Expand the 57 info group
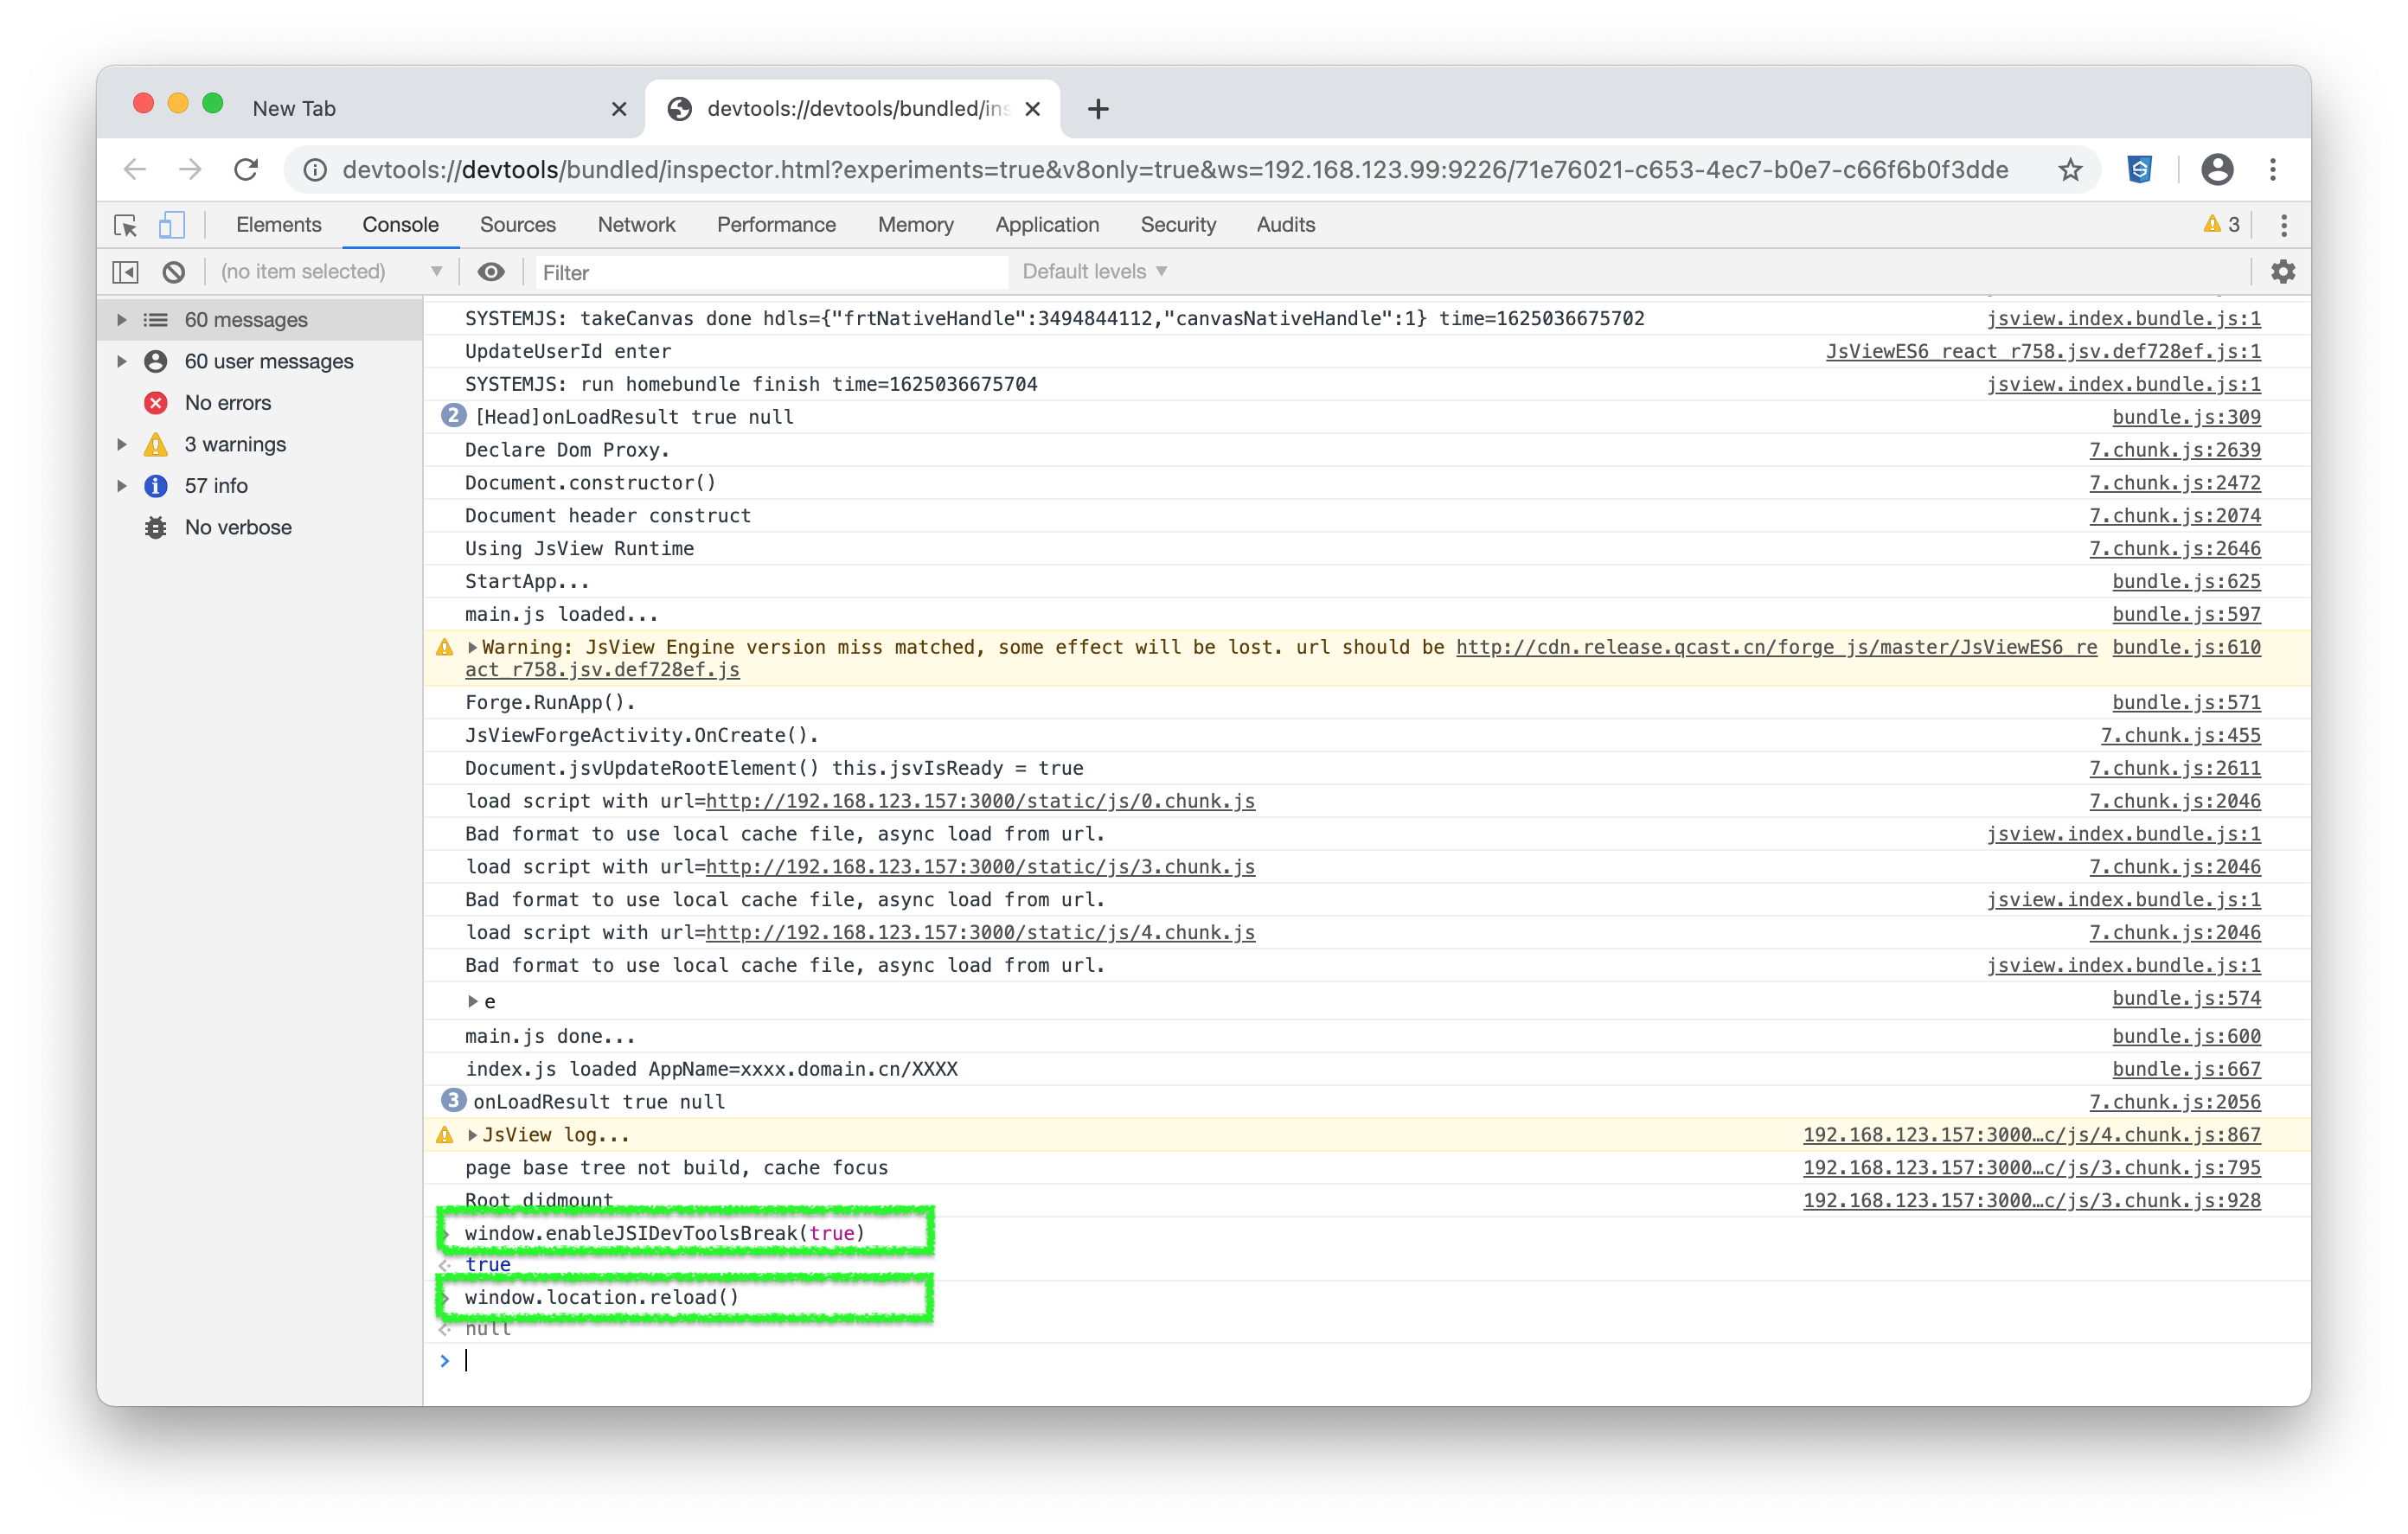2408x1534 pixels. (122, 486)
